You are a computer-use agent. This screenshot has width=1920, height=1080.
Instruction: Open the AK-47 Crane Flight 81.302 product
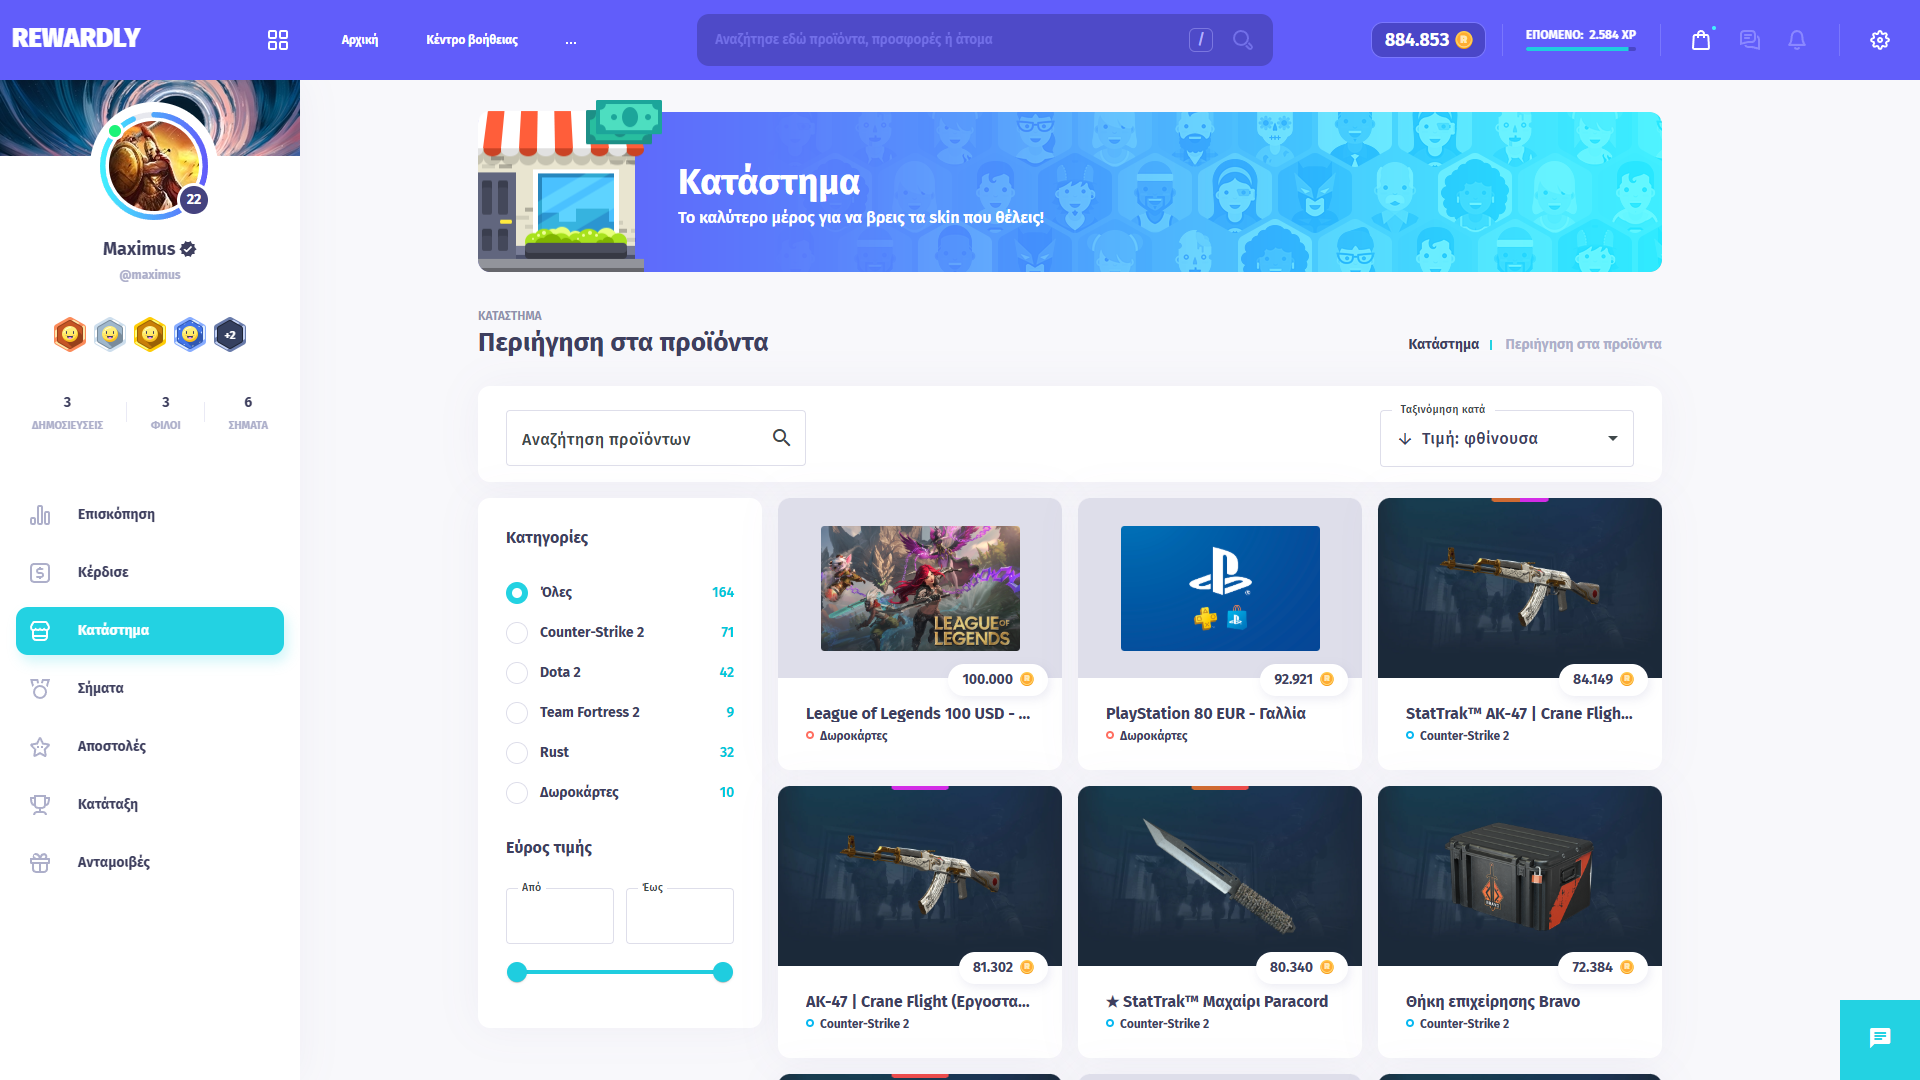(920, 922)
